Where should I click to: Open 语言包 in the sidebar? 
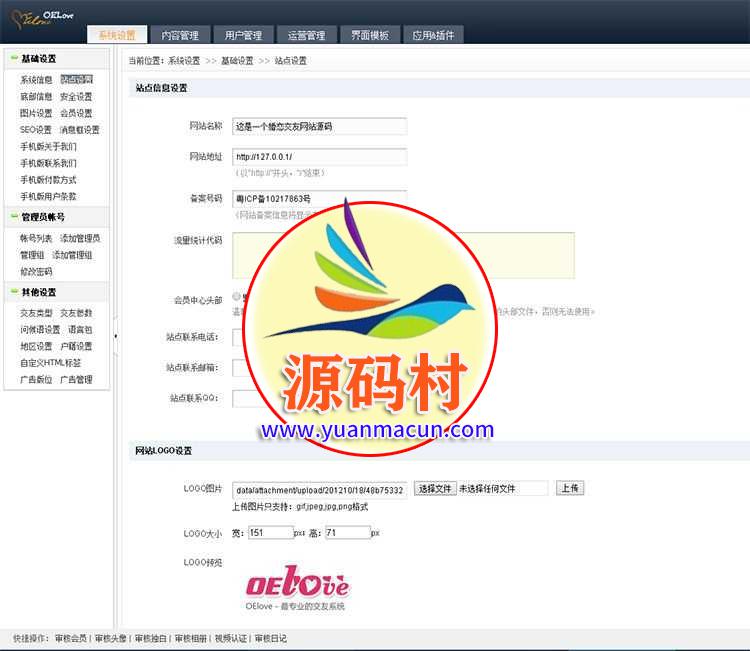pos(80,330)
